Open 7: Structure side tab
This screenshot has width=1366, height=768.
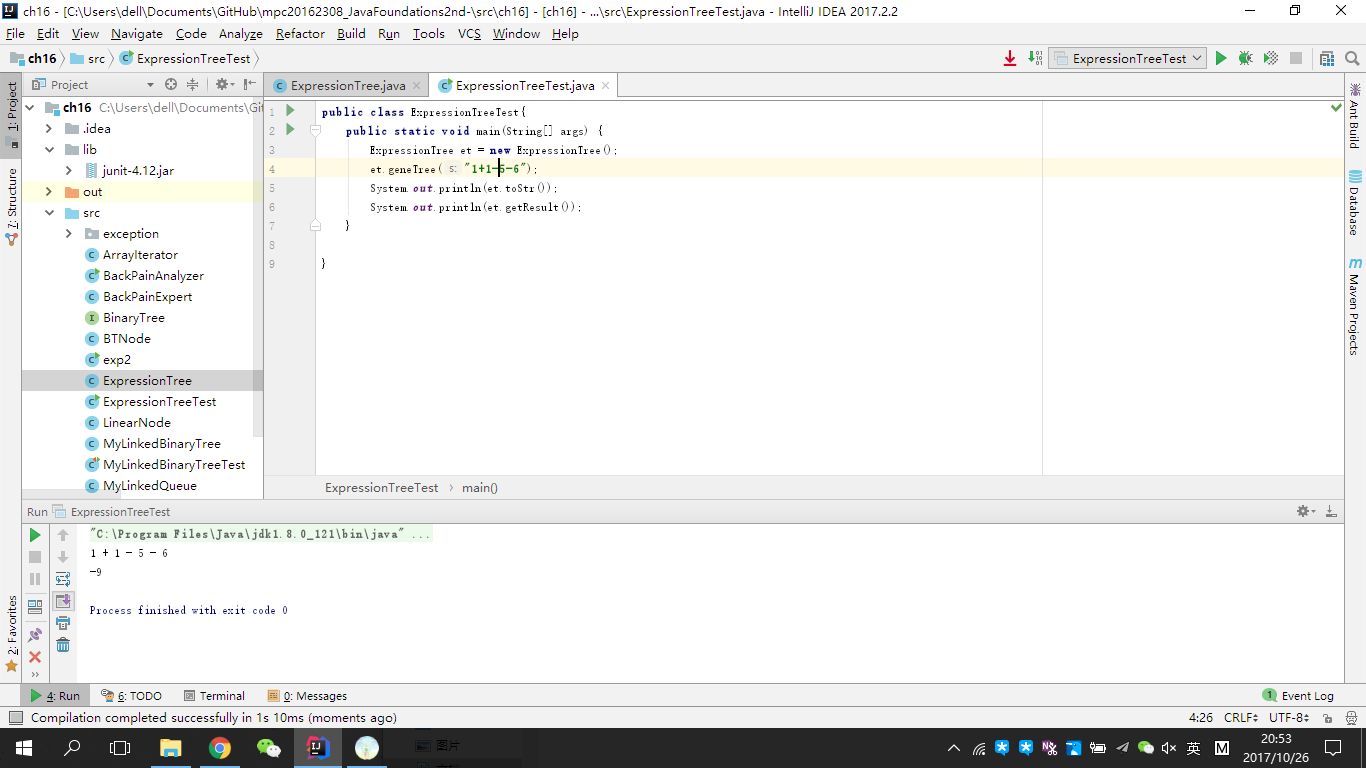(11, 206)
